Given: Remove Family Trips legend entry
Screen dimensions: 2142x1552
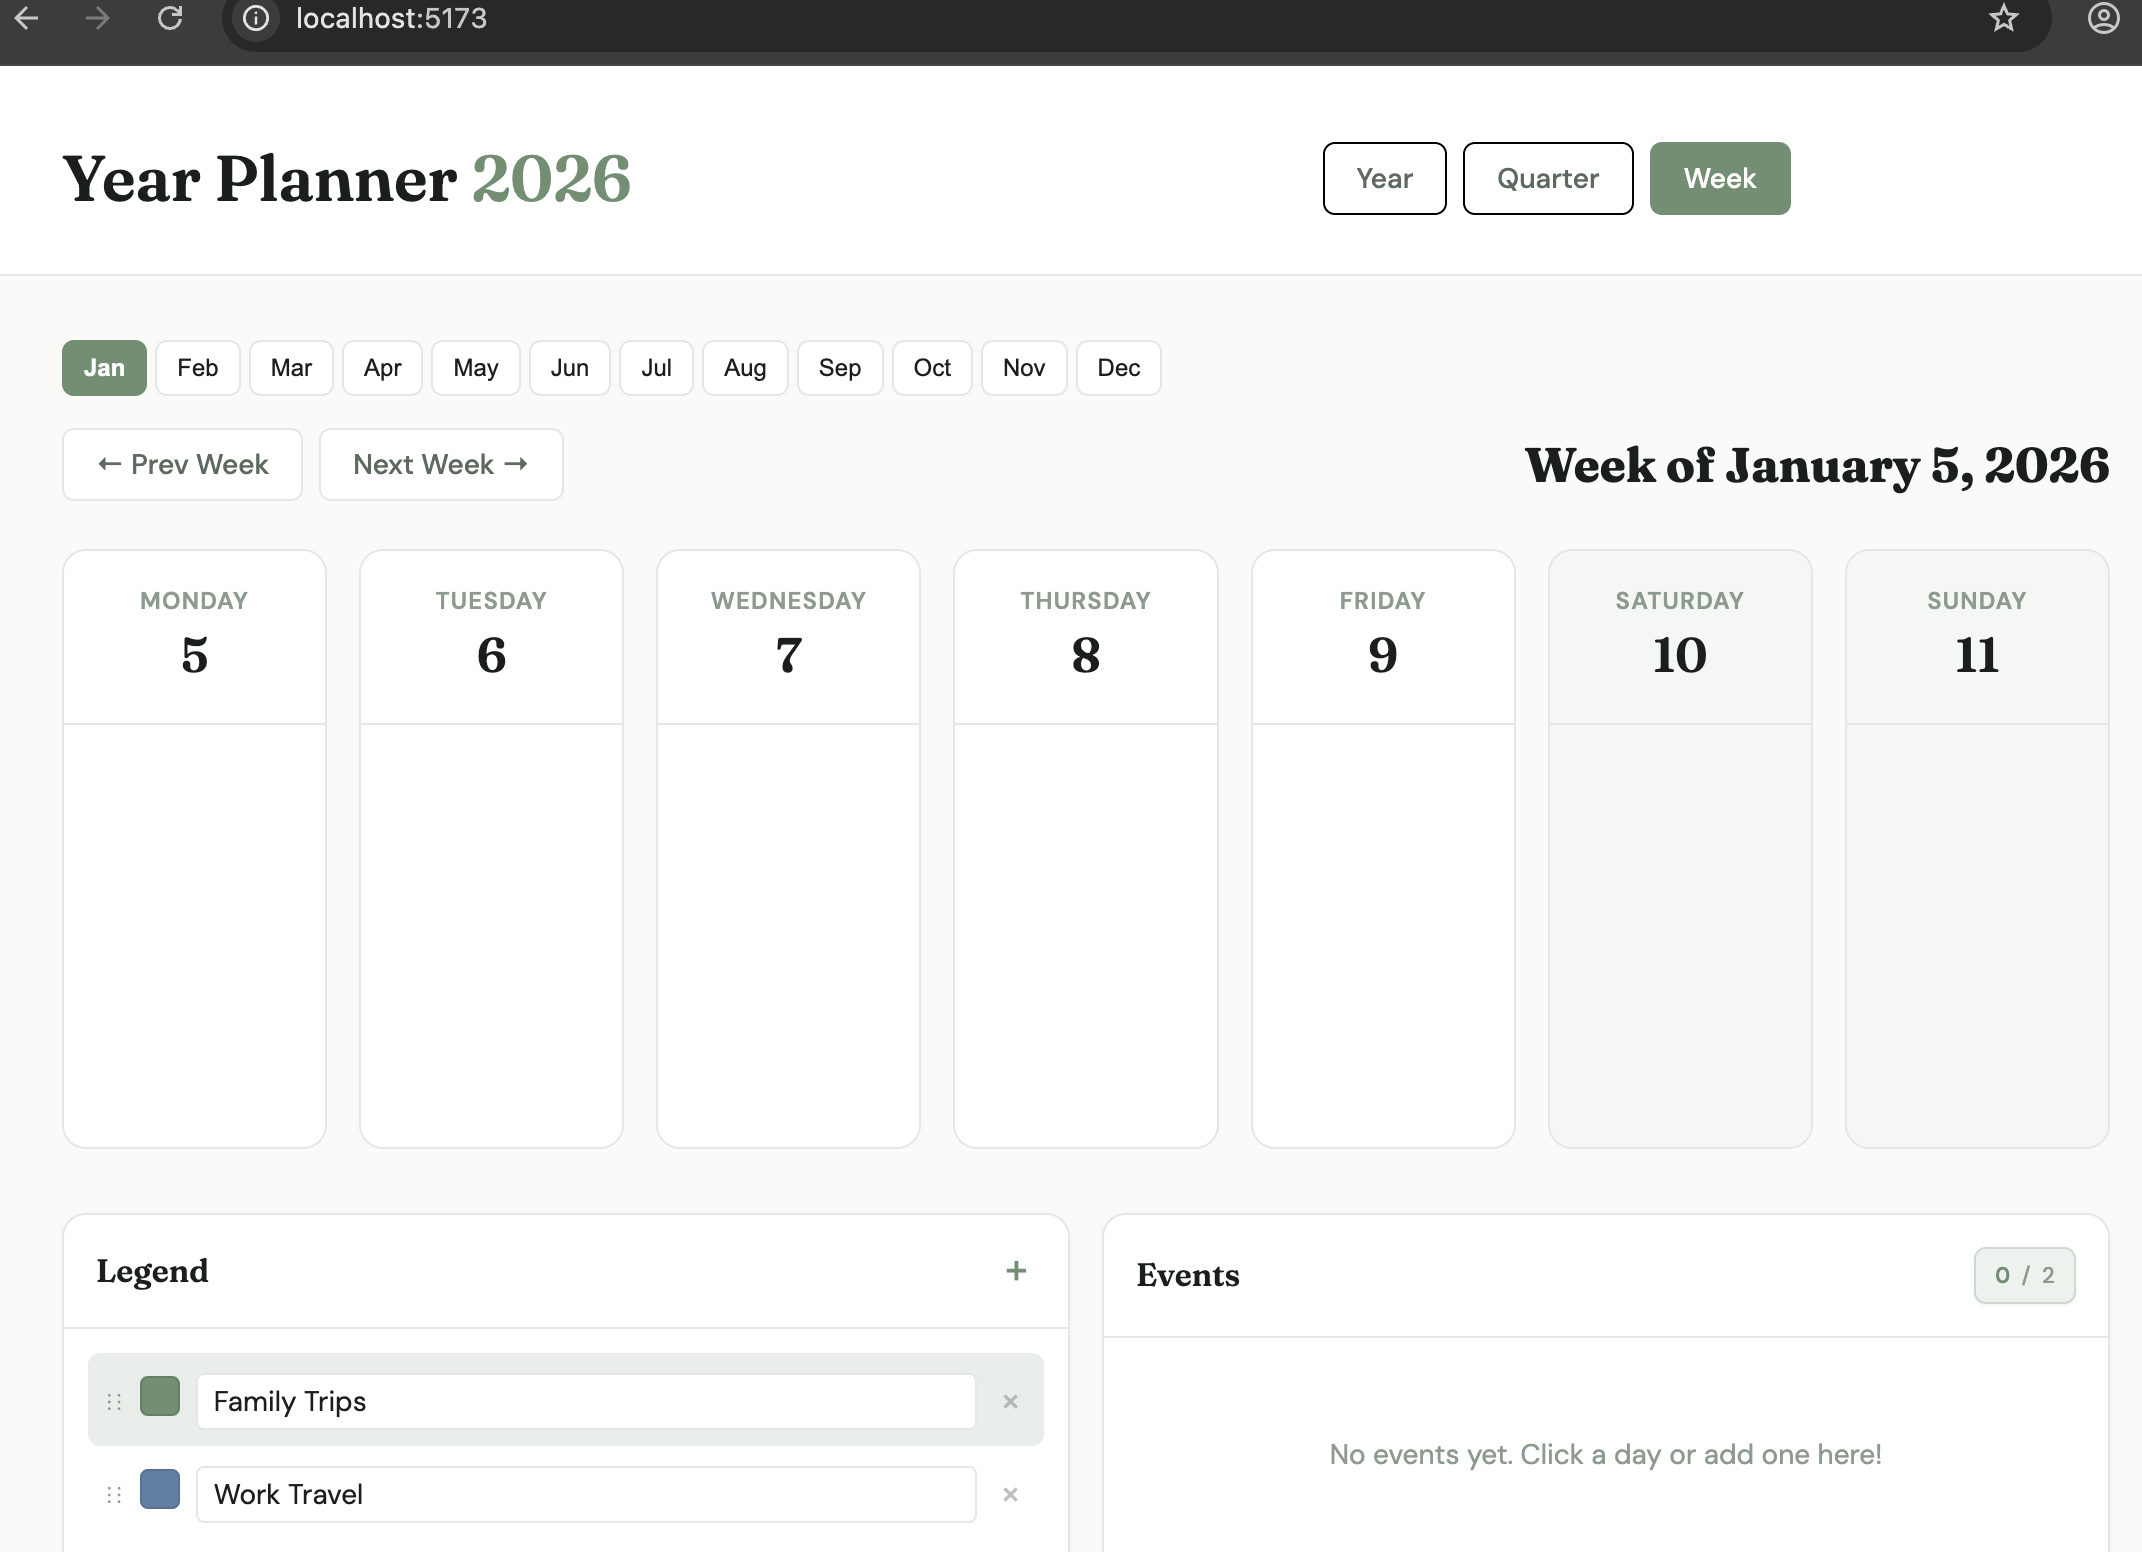Looking at the screenshot, I should 1010,1401.
